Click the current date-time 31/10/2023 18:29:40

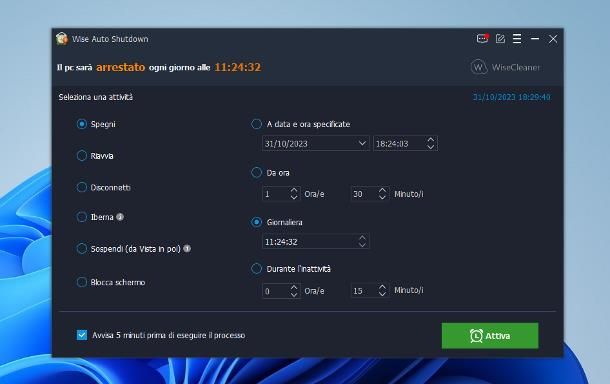click(512, 97)
